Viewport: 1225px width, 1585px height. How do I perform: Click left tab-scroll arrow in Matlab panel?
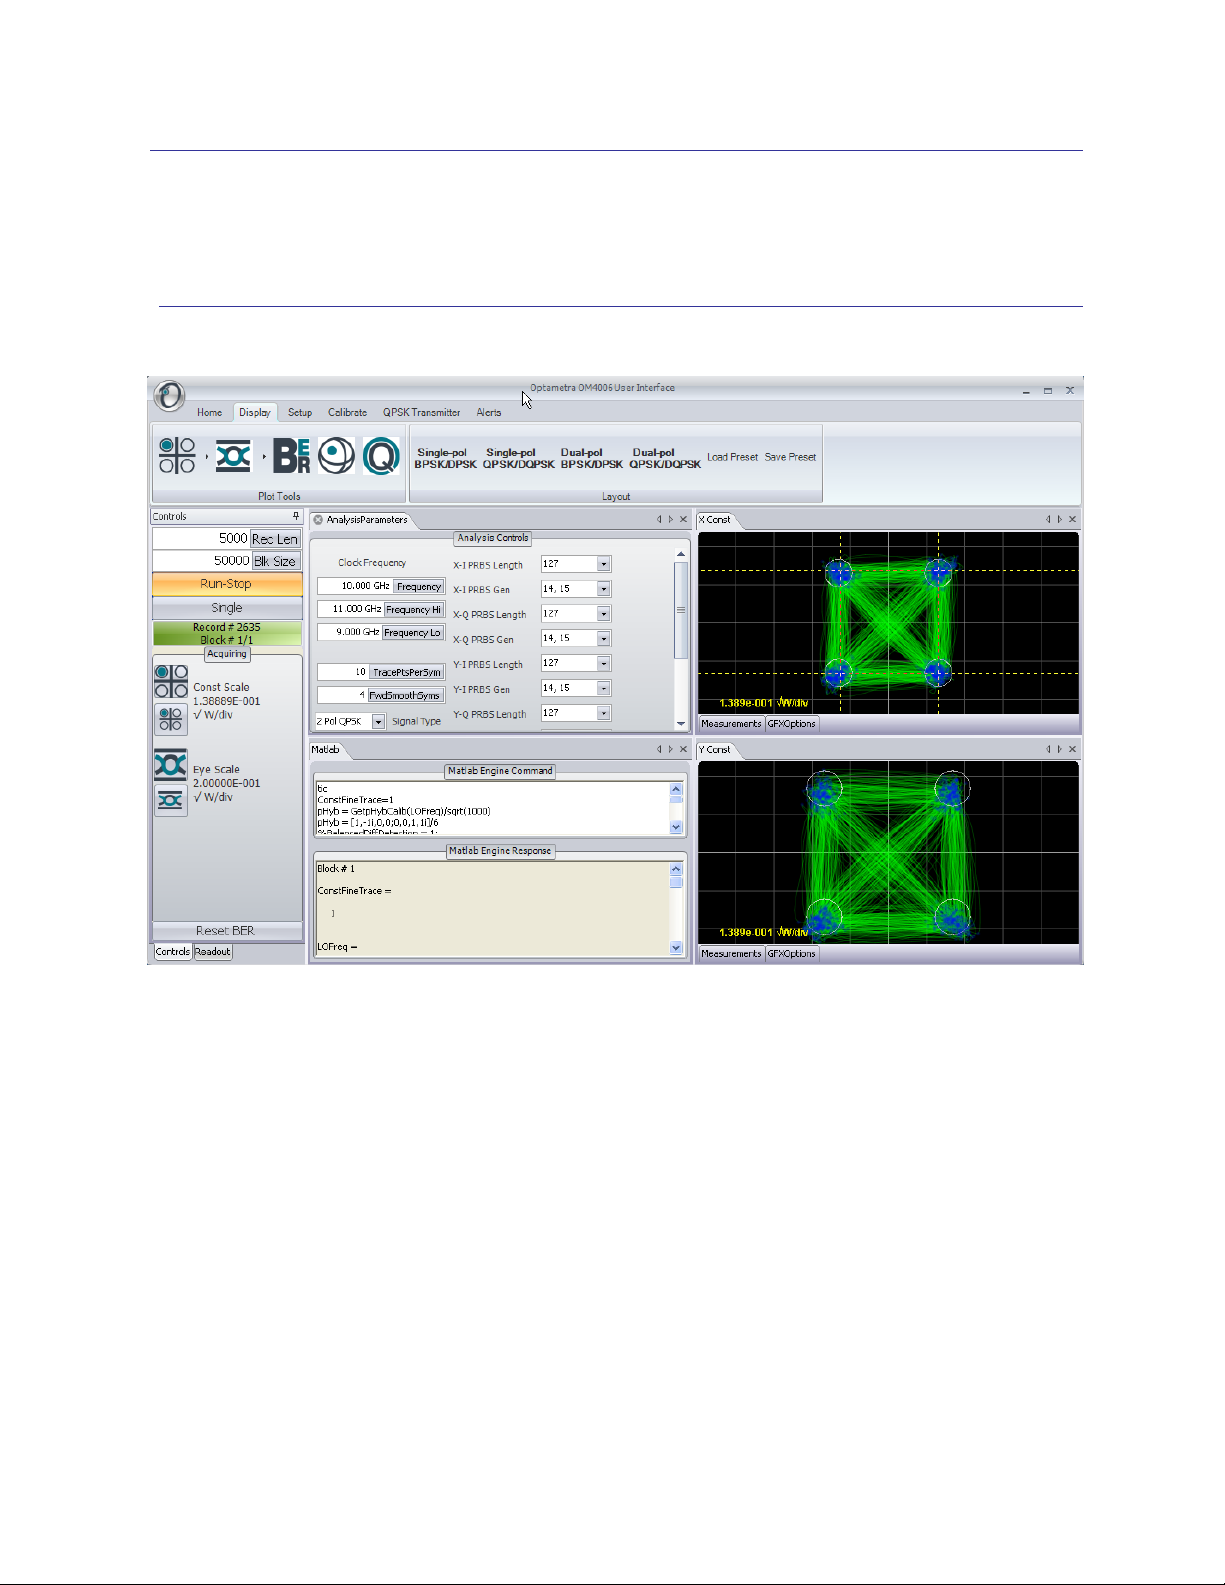pos(659,749)
